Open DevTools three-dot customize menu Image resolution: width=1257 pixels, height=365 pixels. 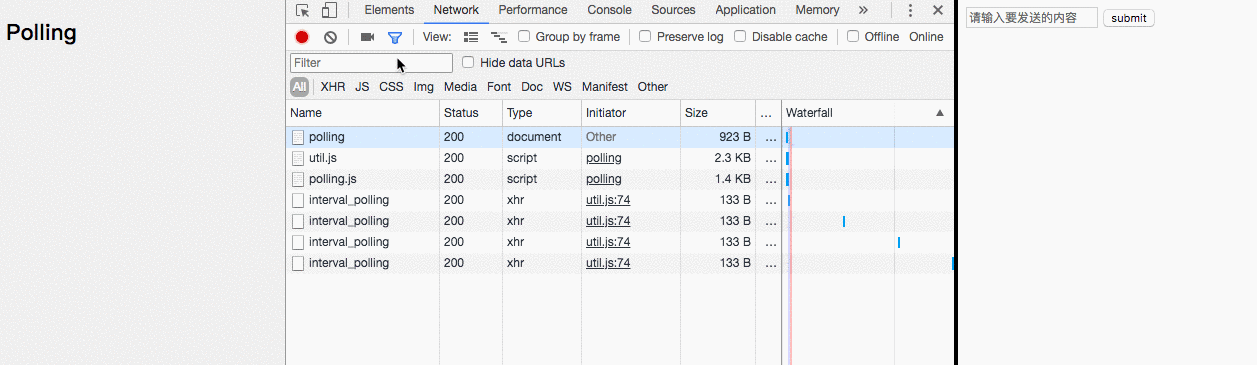coord(910,10)
